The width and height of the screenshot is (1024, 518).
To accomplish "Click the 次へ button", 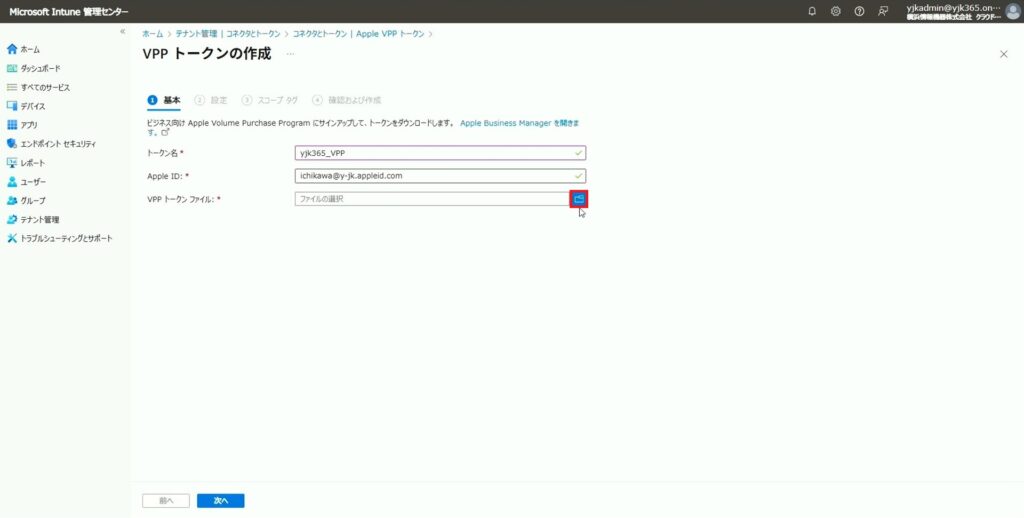I will (x=221, y=500).
